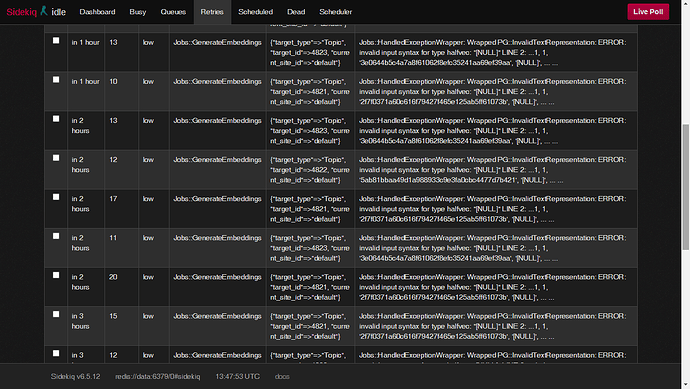This screenshot has width=690, height=389.
Task: Tick checkbox for the 'in 1 hour' job with 10 retries
Action: (56, 80)
